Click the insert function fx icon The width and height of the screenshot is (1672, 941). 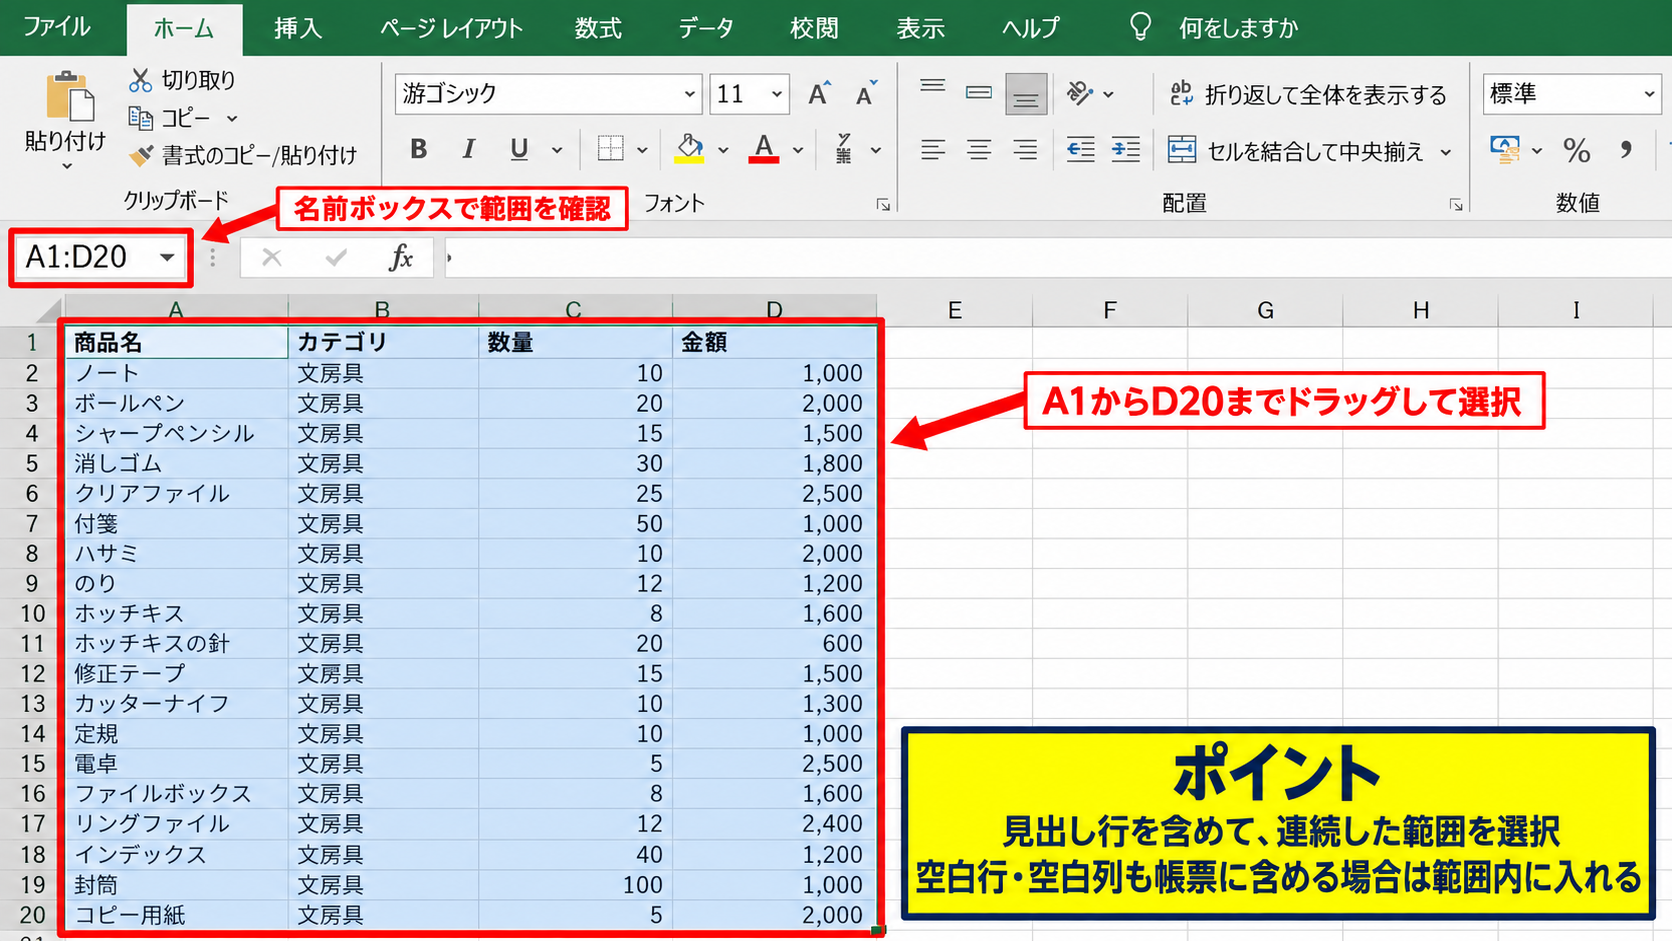pyautogui.click(x=401, y=258)
